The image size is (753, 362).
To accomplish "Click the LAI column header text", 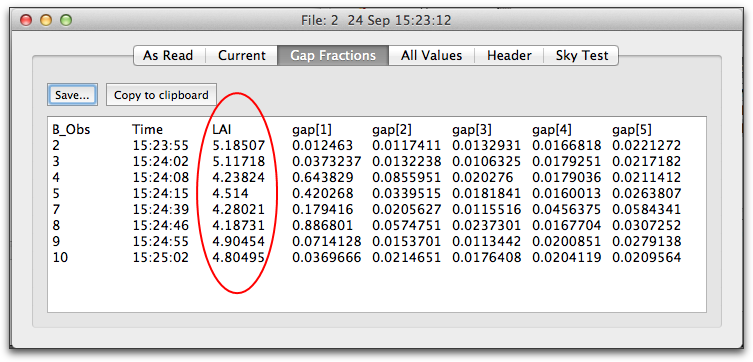I will pos(222,130).
